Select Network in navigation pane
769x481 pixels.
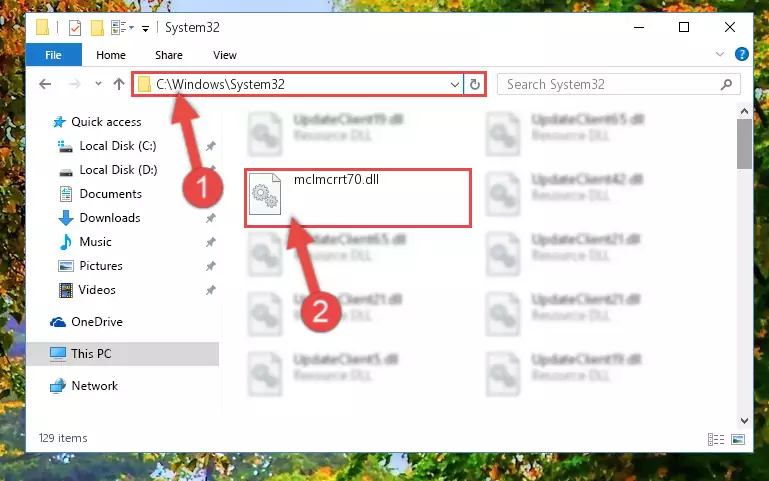[95, 386]
